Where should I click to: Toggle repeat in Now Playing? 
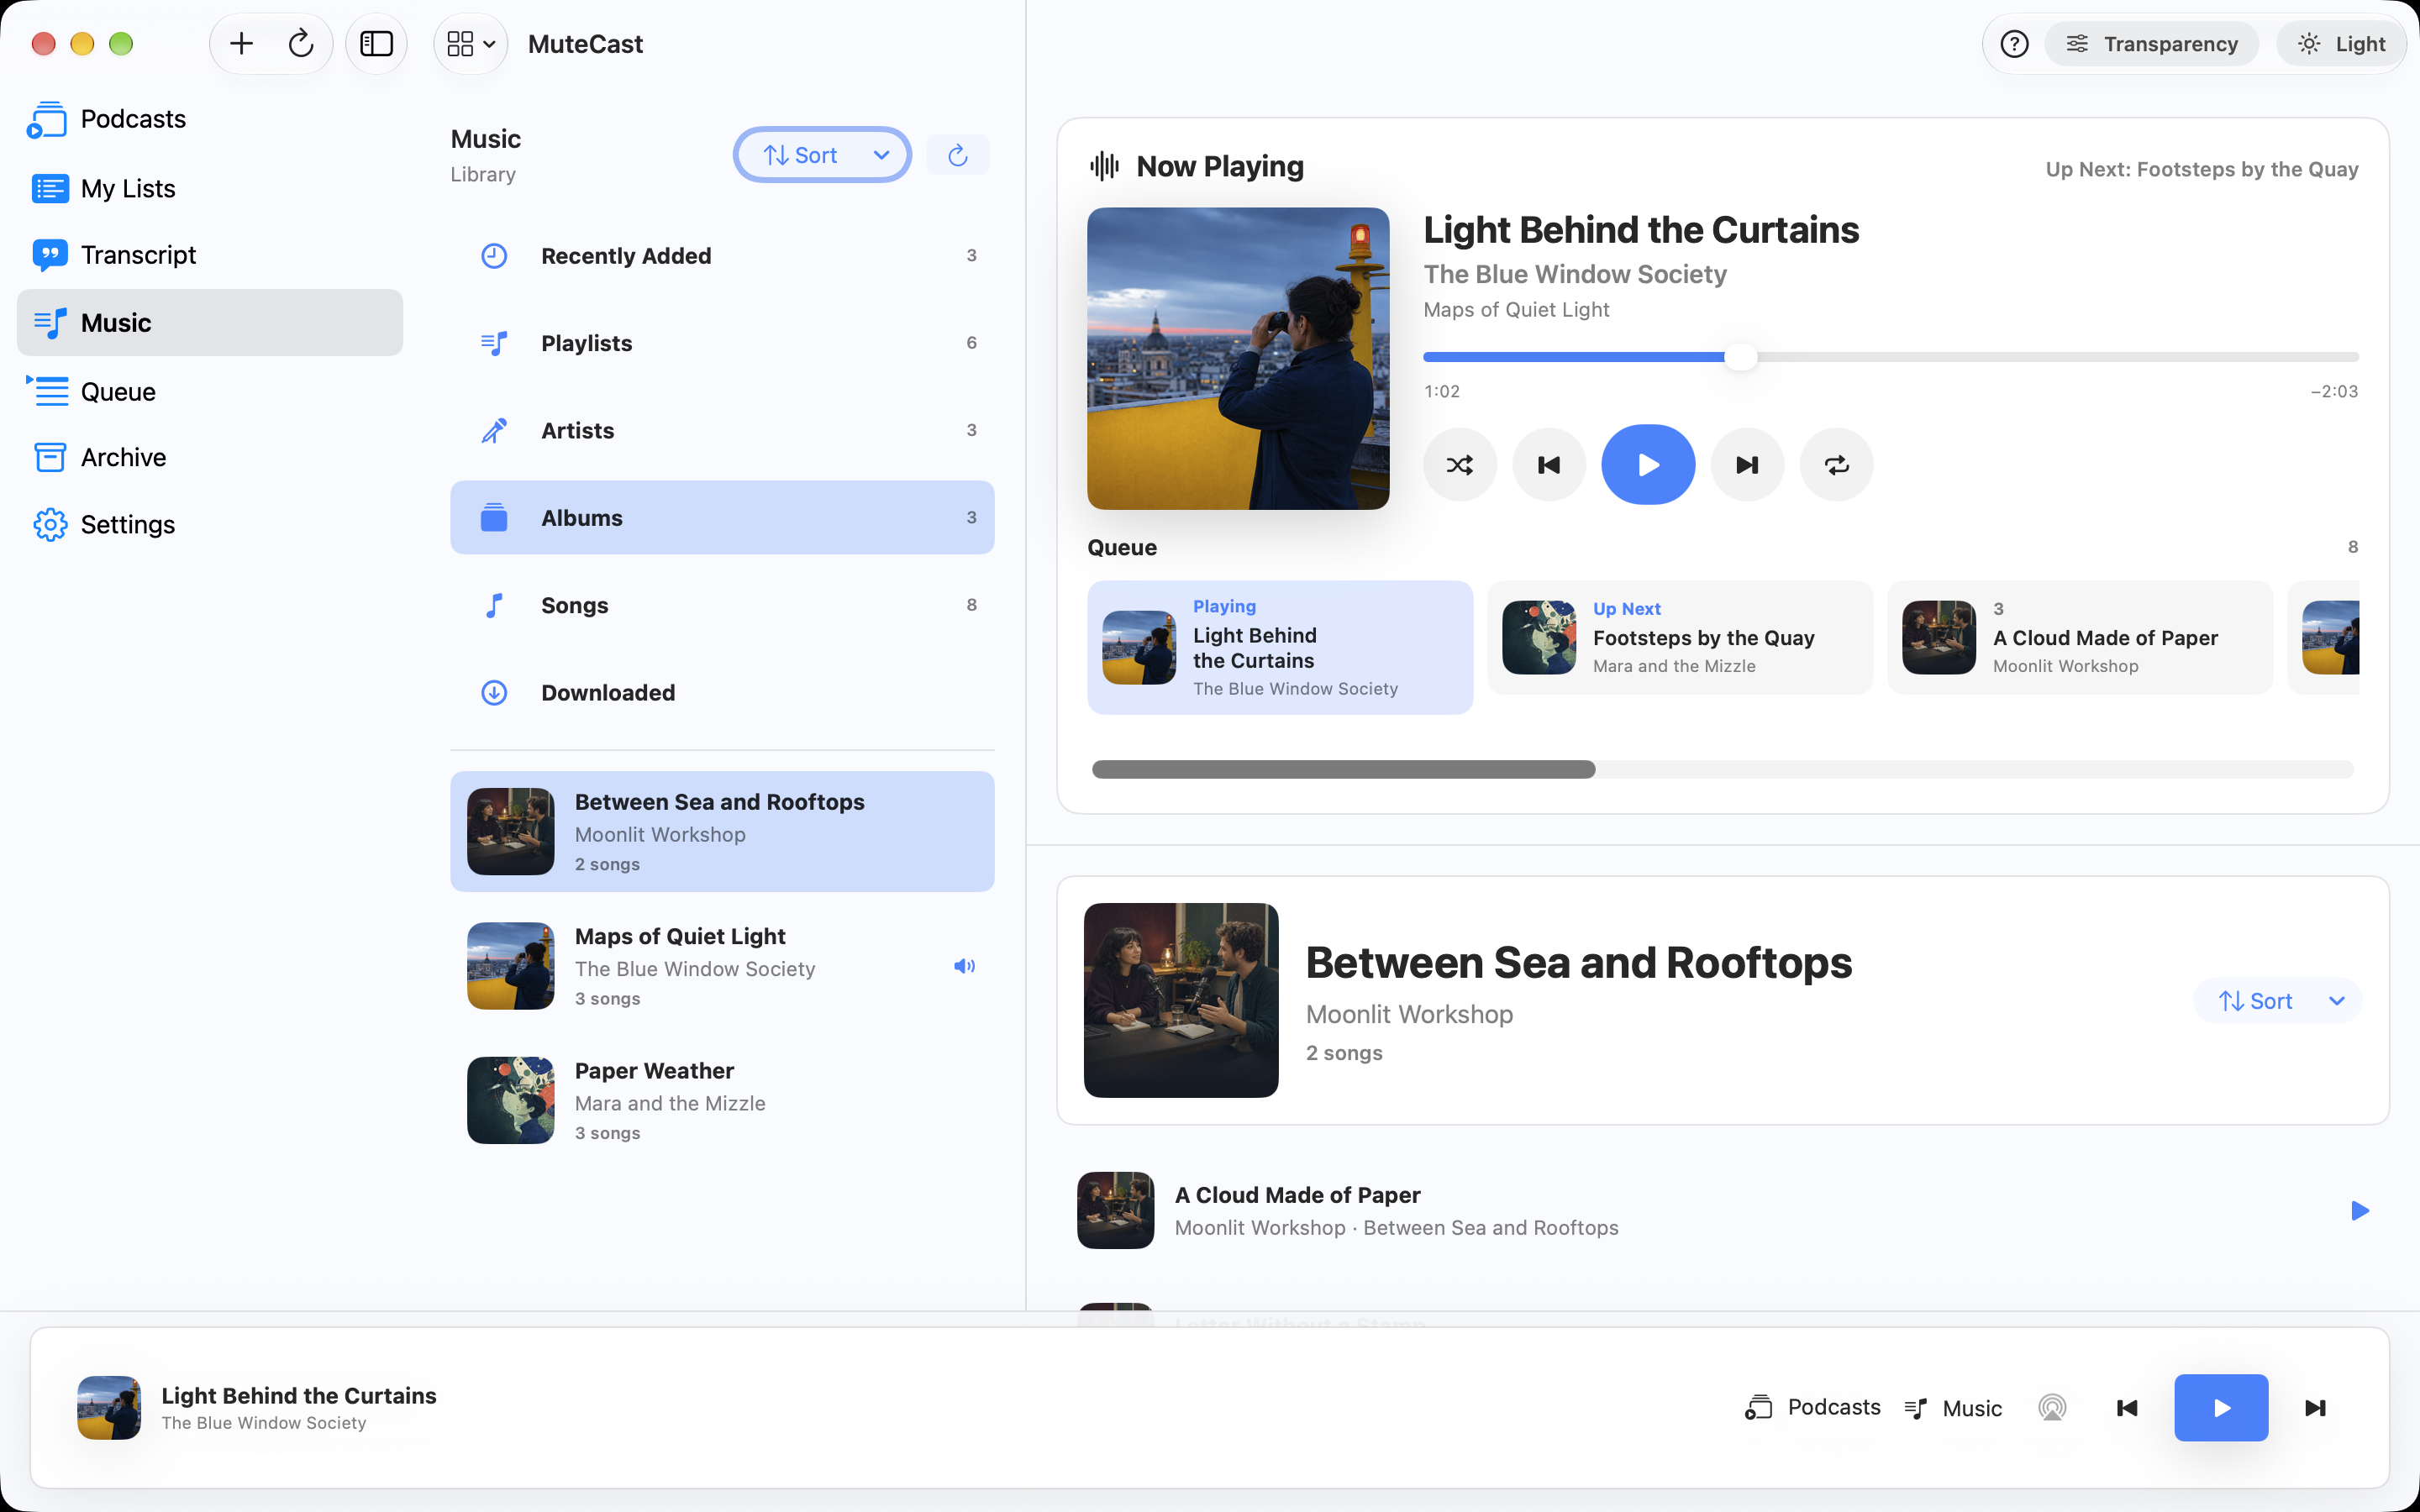1836,465
